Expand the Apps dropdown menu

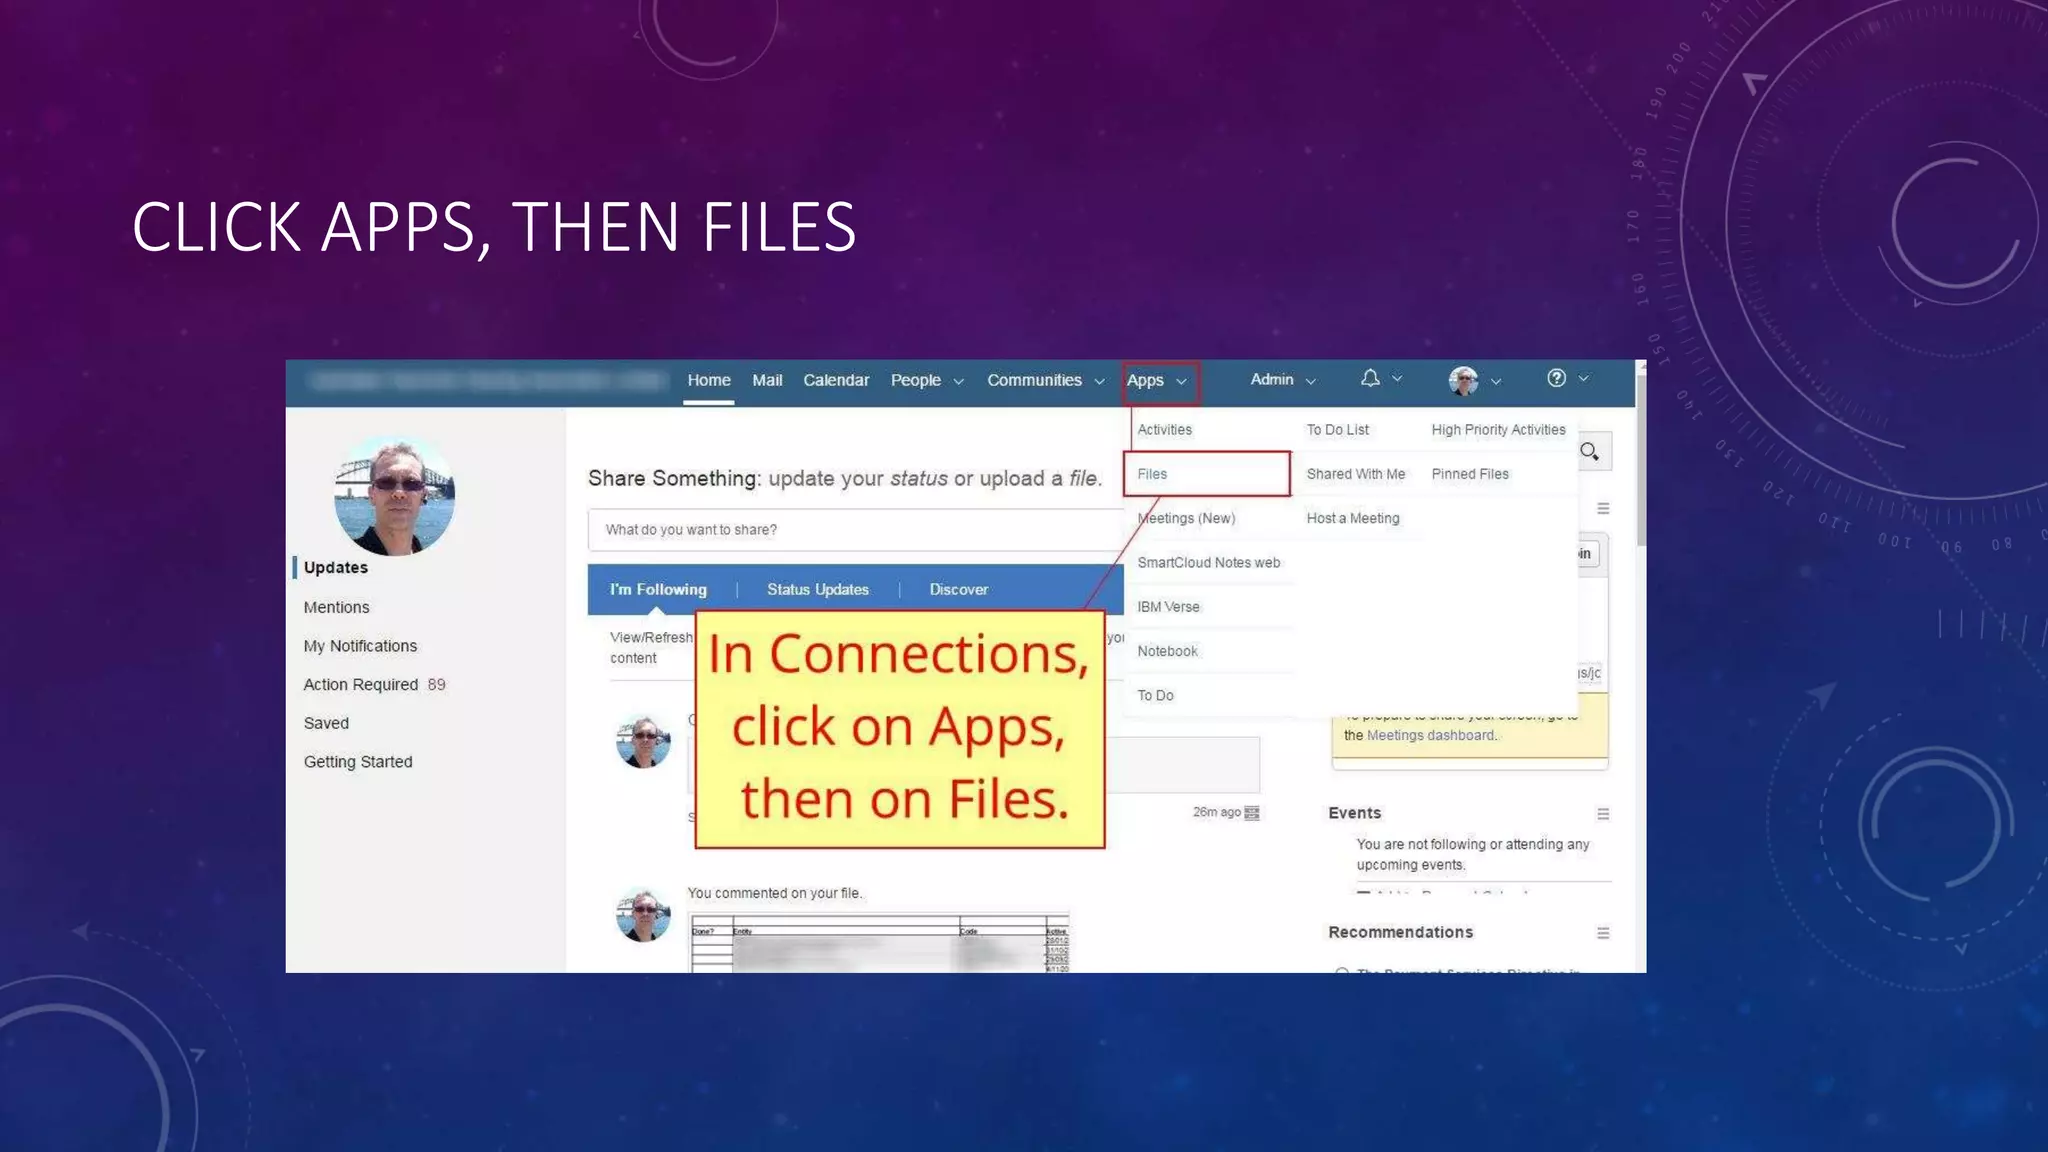pos(1157,381)
